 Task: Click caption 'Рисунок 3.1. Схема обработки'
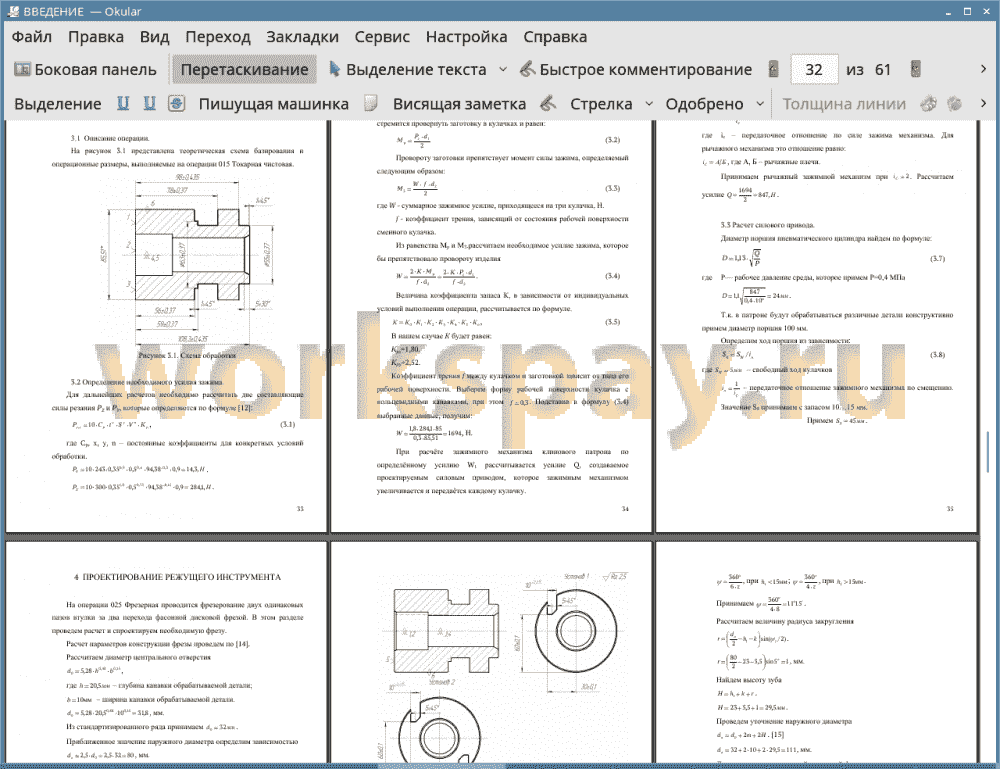(187, 355)
